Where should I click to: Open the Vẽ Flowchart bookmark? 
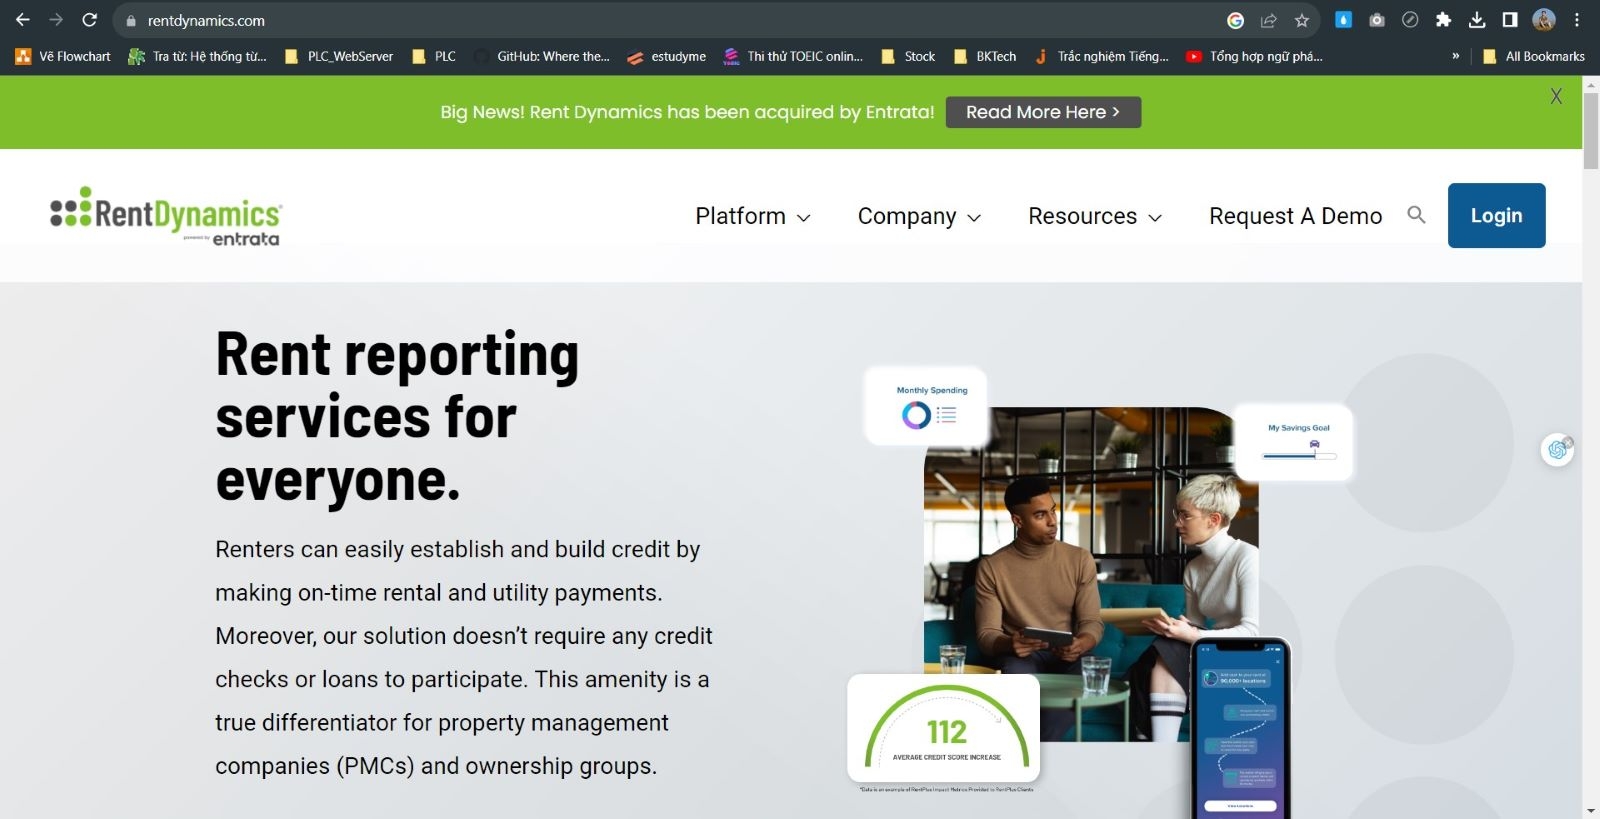(63, 57)
